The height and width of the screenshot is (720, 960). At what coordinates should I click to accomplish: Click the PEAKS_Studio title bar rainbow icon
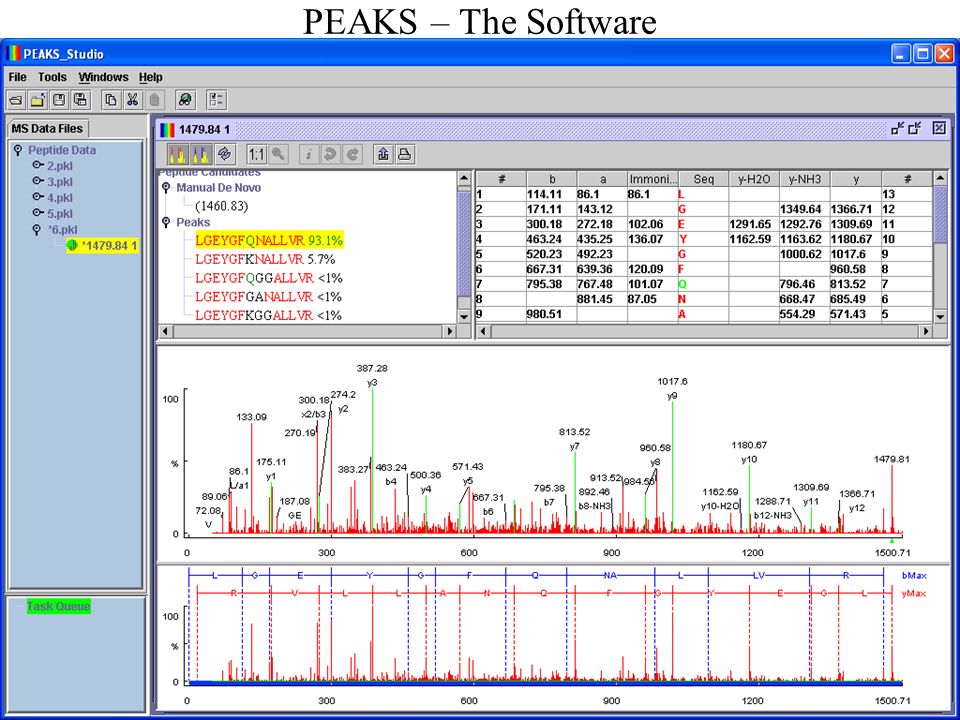click(x=13, y=53)
